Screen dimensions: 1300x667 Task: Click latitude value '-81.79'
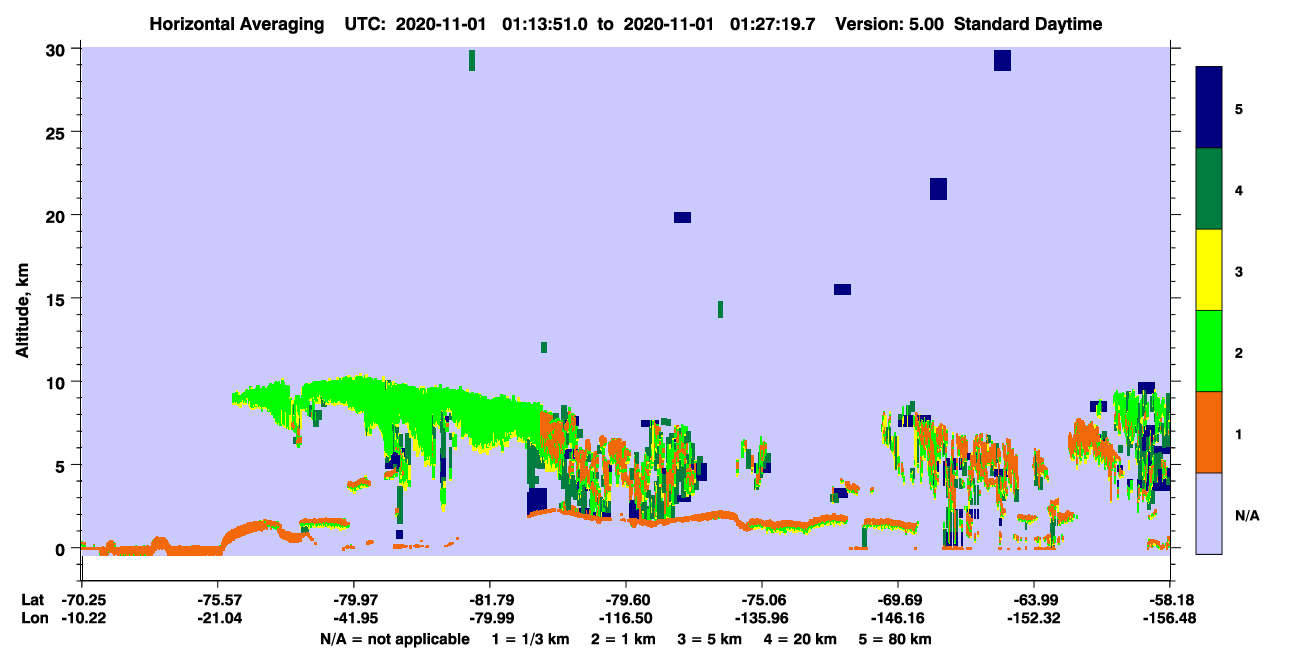click(x=489, y=600)
